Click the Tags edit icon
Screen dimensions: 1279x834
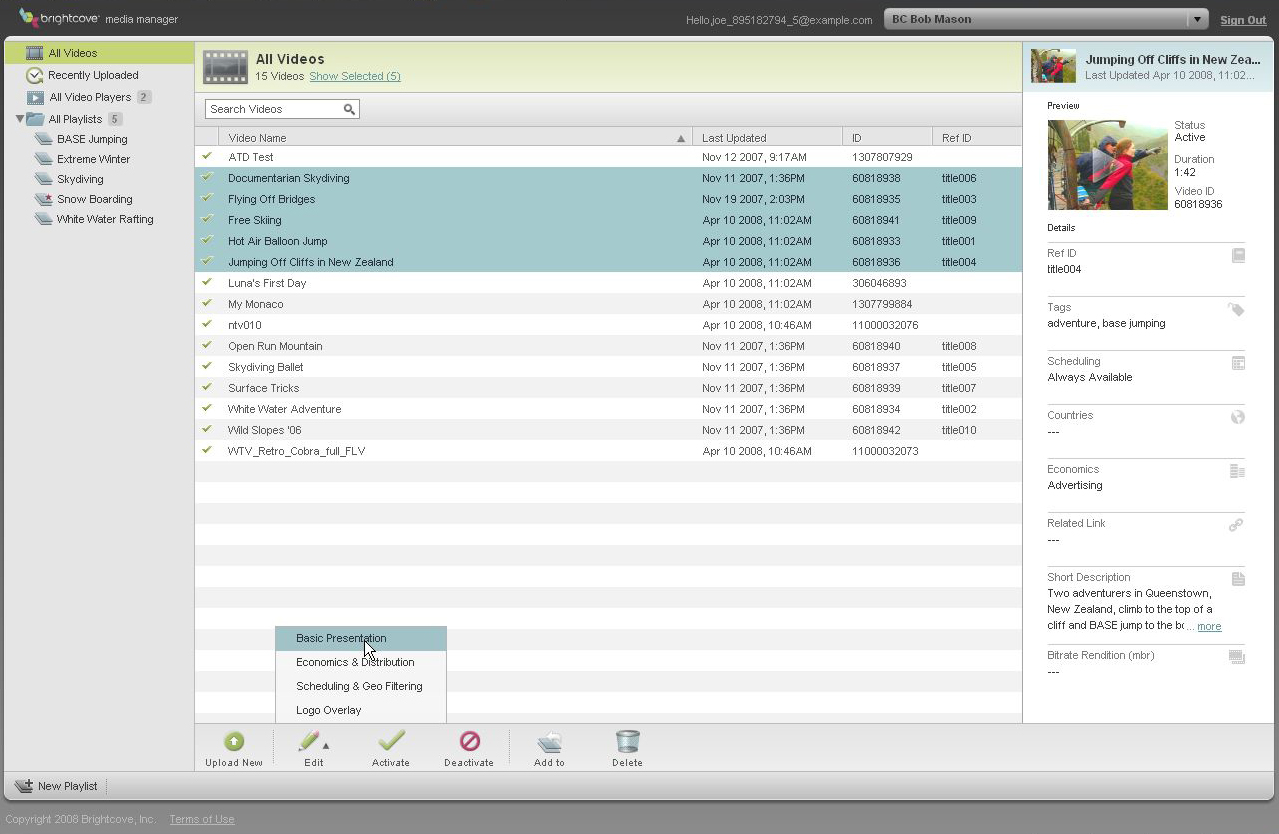[x=1237, y=310]
